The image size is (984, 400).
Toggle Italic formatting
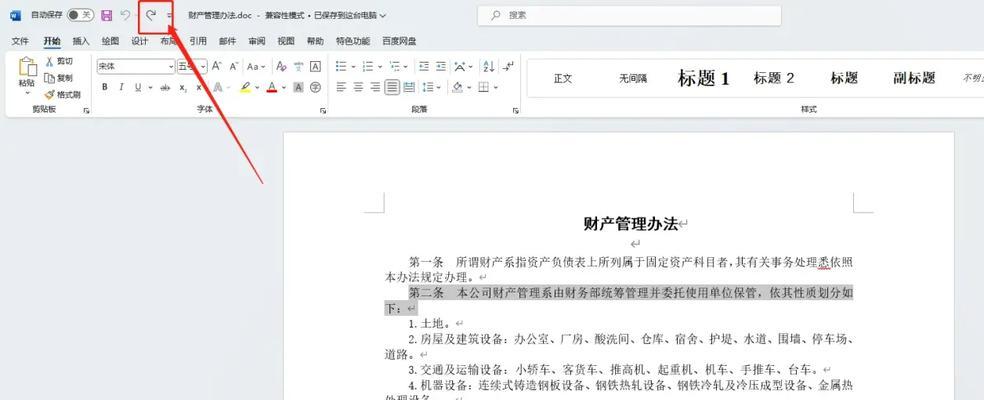(x=121, y=87)
